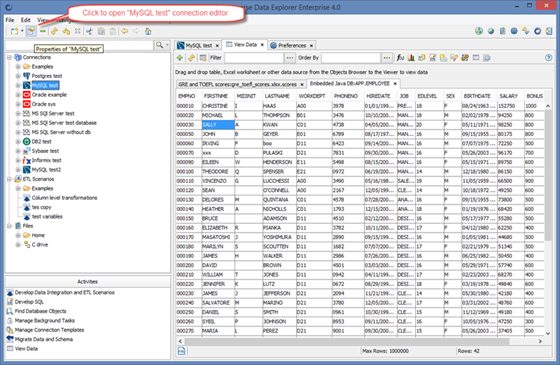The width and height of the screenshot is (560, 365).
Task: Open the new item dropdown arrow
Action: [x=22, y=31]
